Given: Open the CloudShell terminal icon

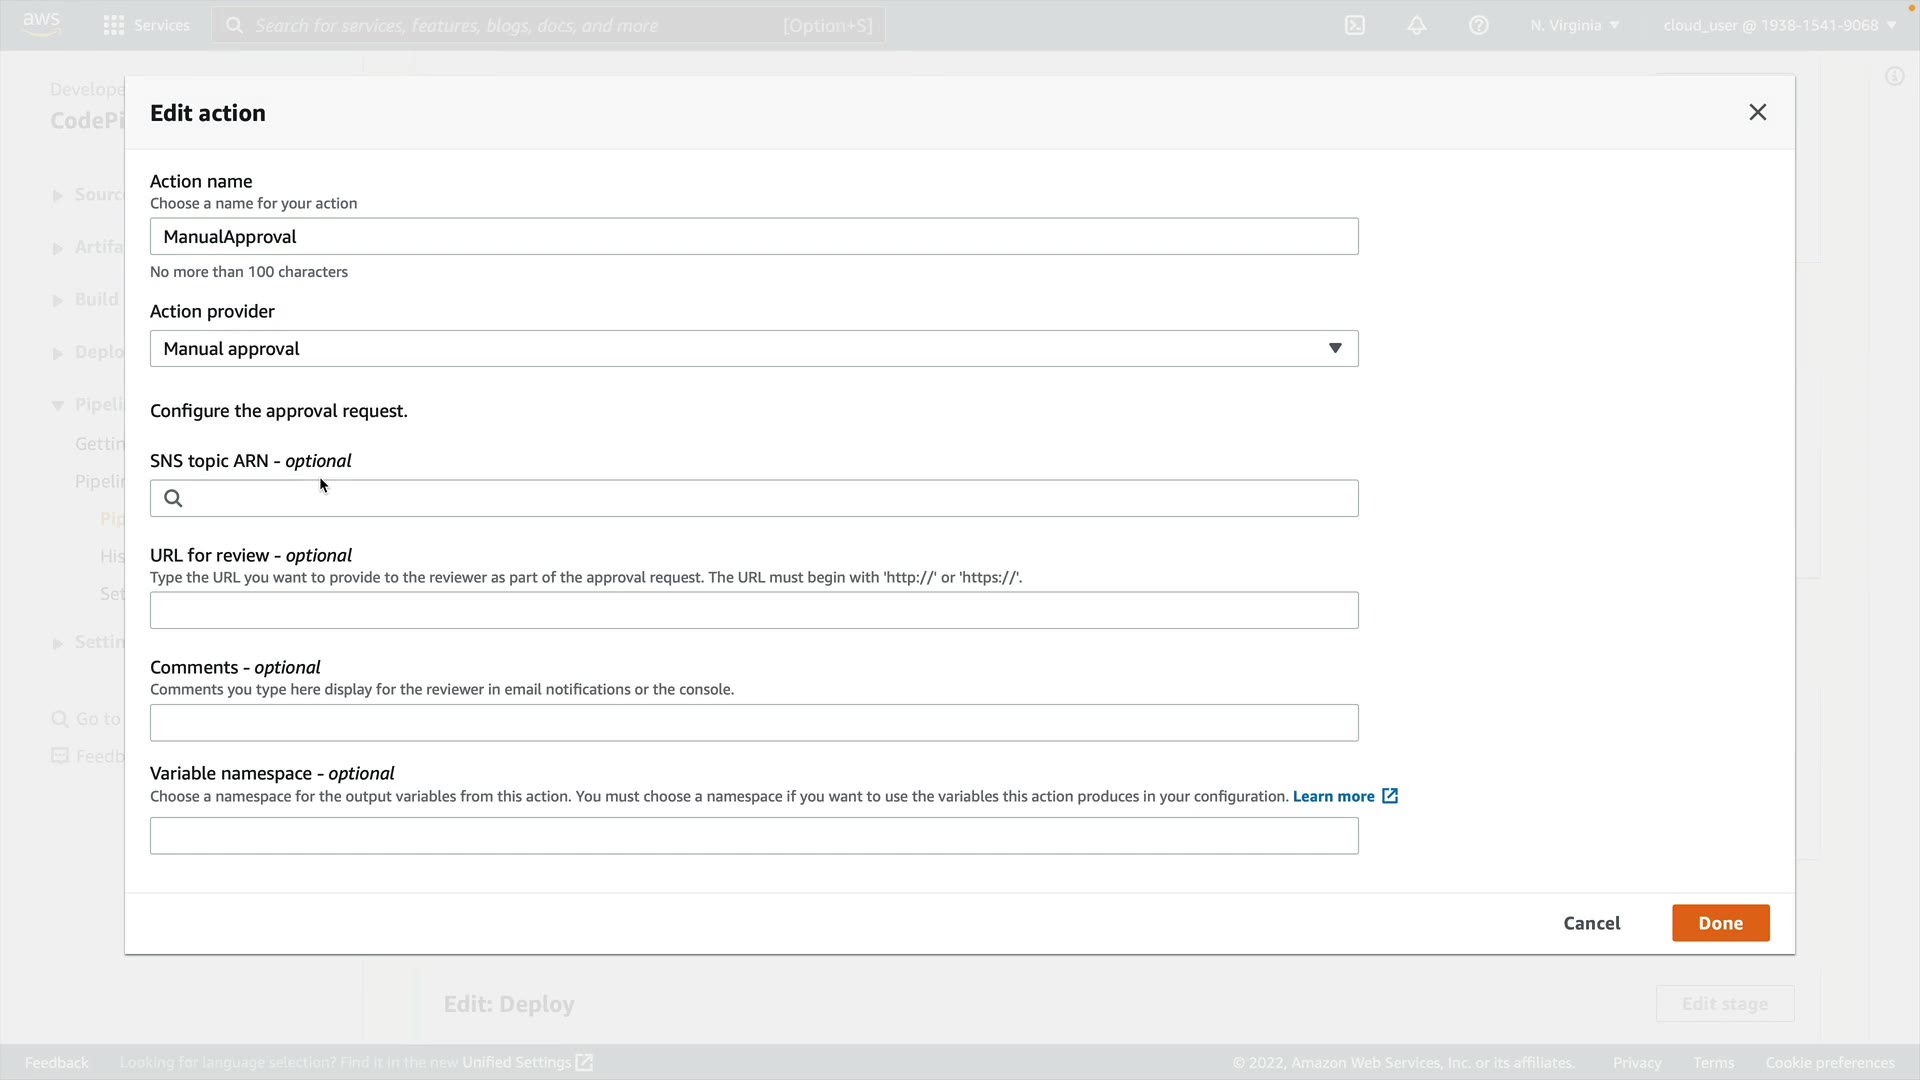Looking at the screenshot, I should [x=1355, y=25].
